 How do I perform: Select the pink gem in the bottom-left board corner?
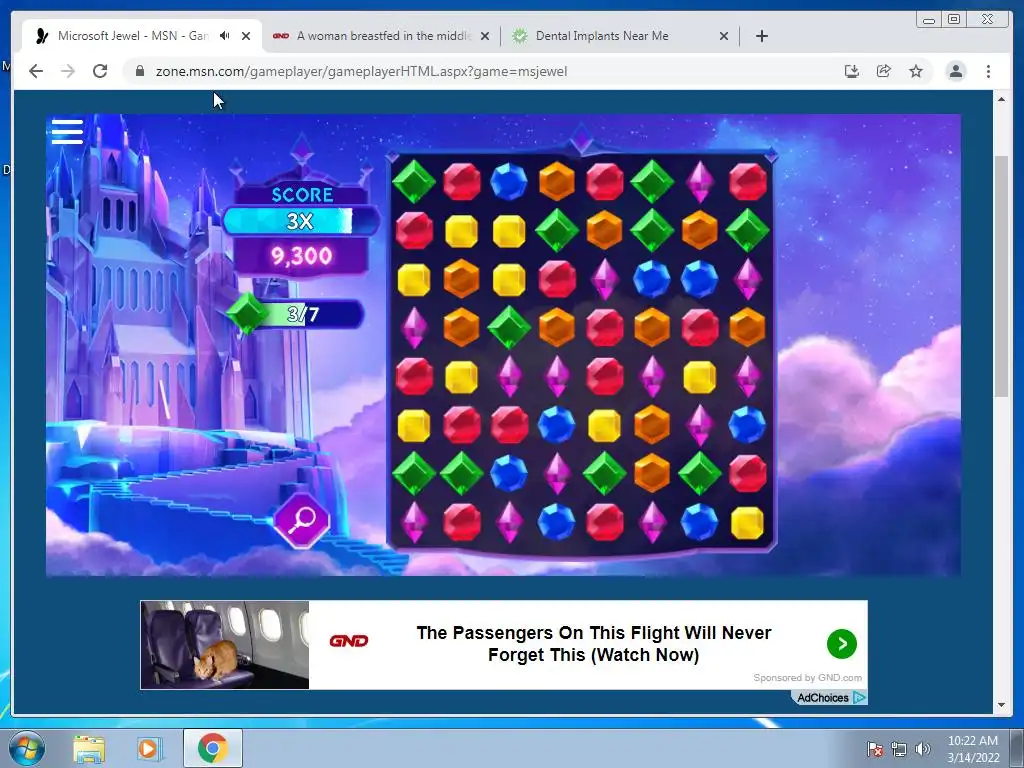(413, 522)
